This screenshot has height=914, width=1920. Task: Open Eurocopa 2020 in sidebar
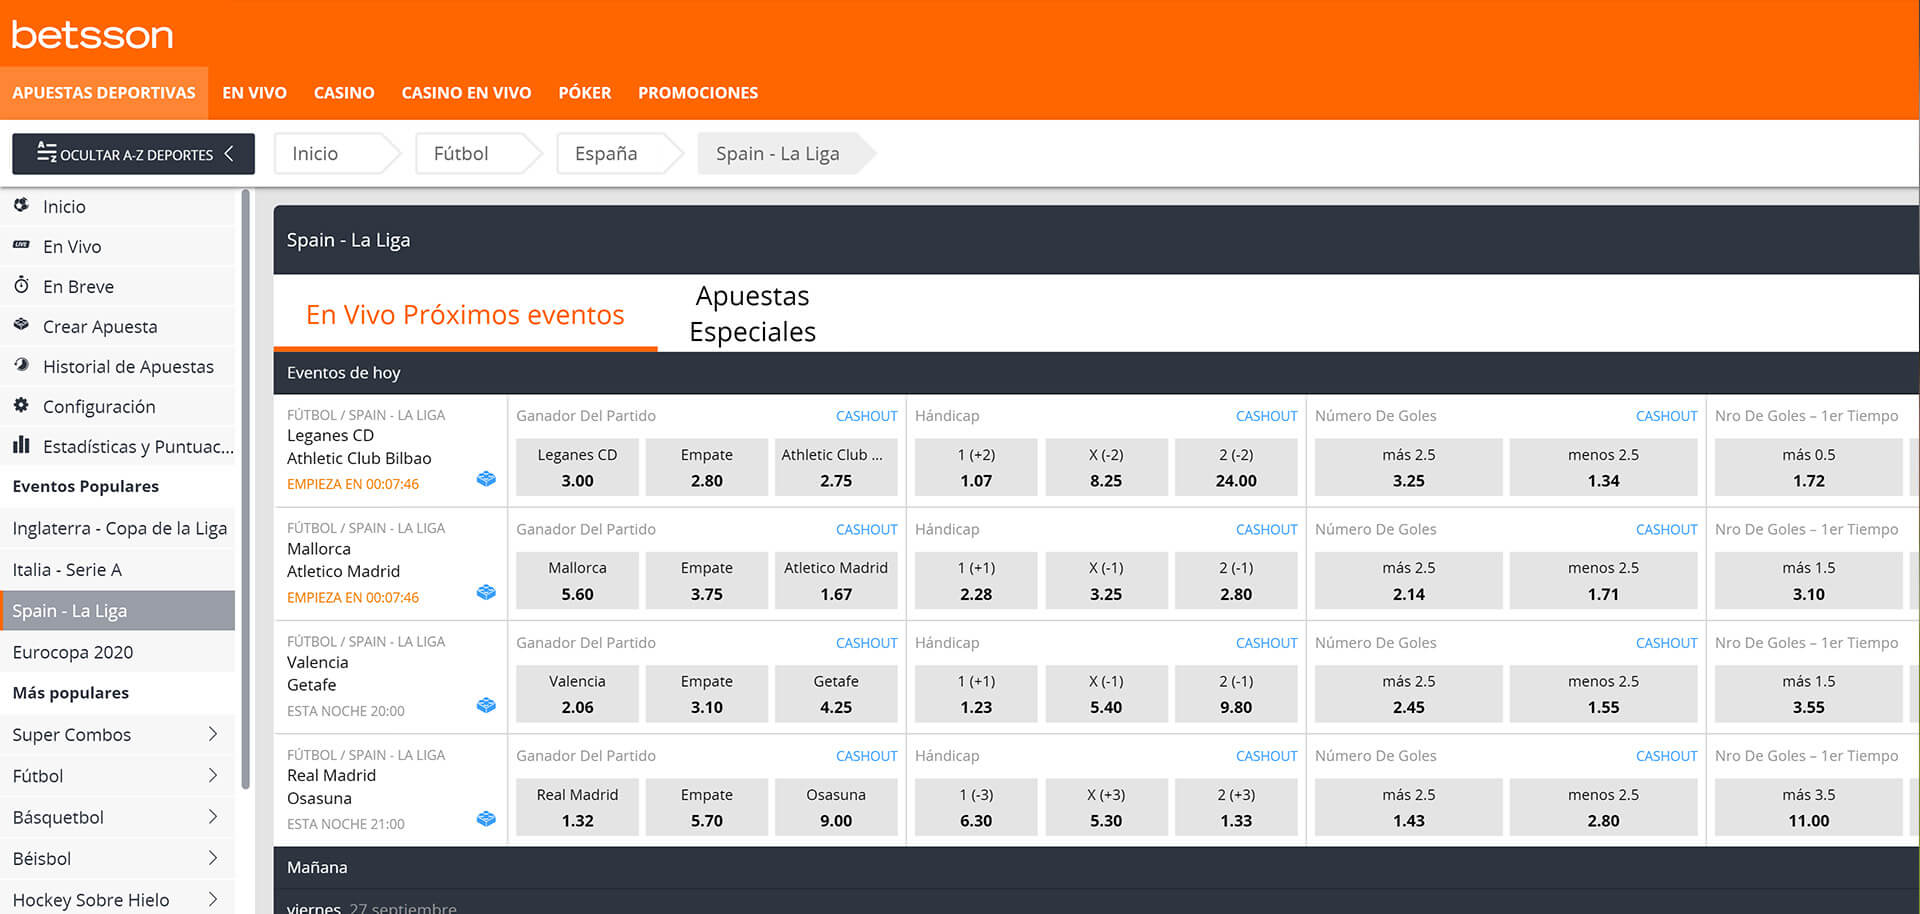118,652
